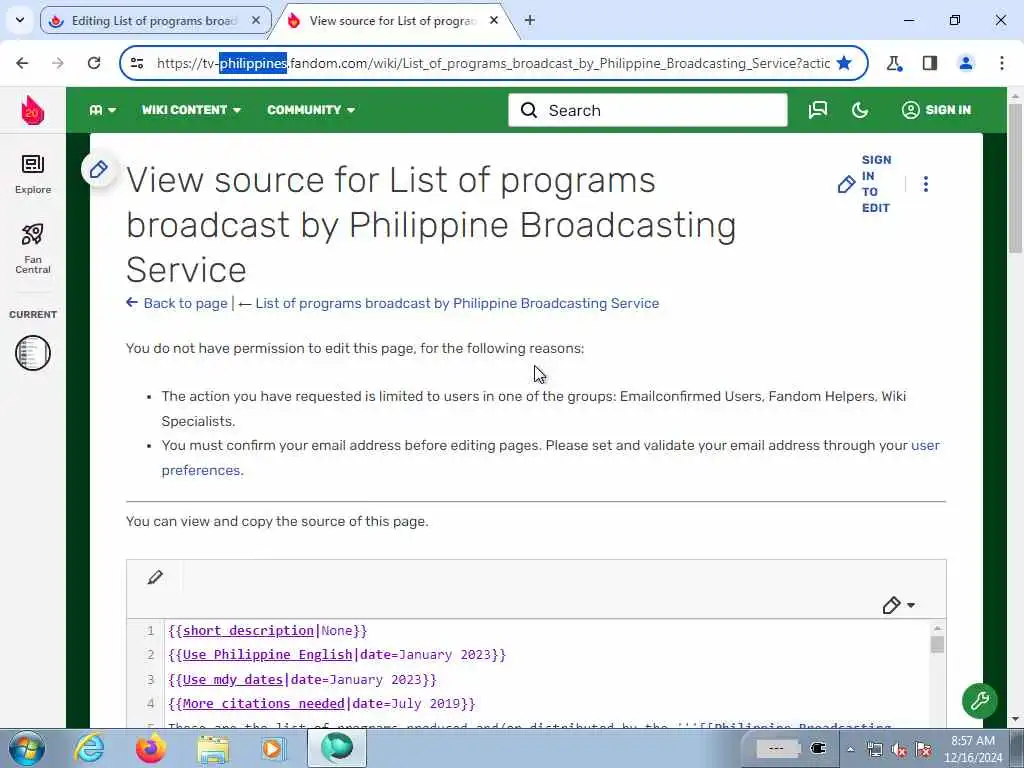This screenshot has width=1024, height=768.
Task: Click the page vertical scrollbar thumb
Action: tap(1016, 176)
